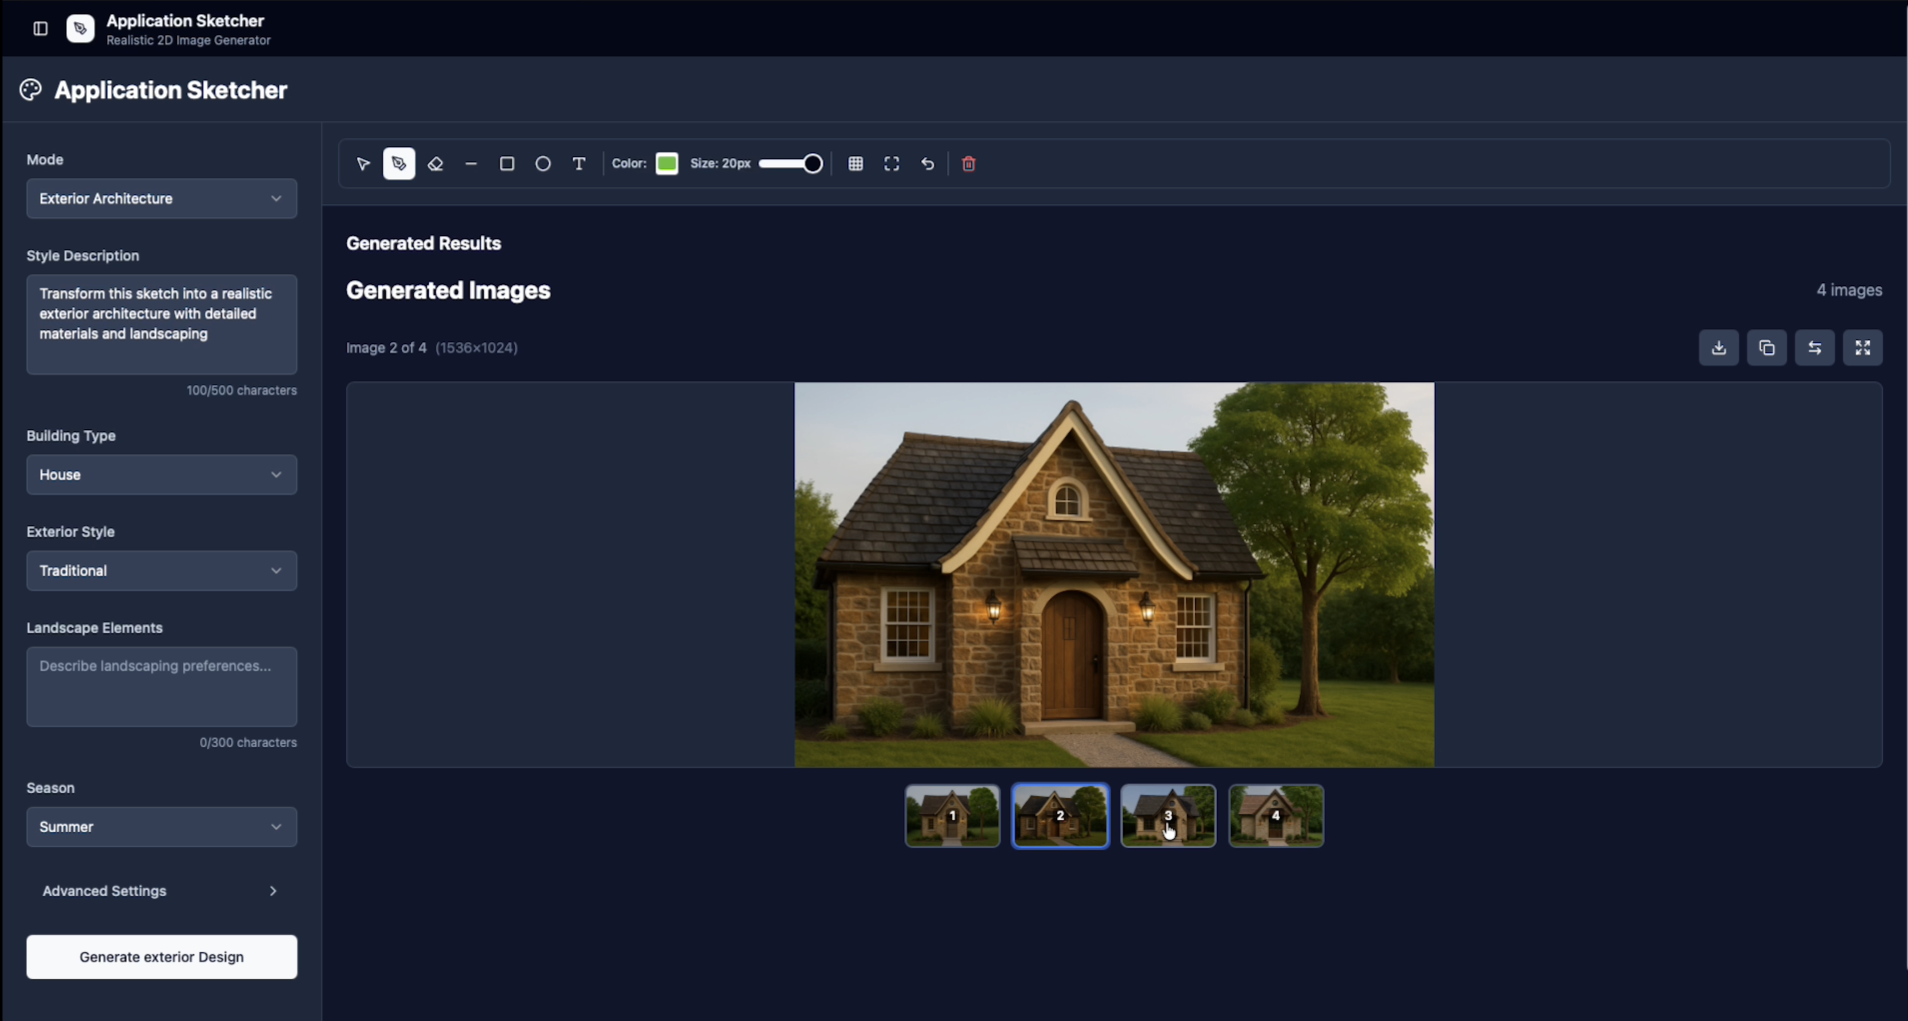Select the cursor selection tool
Screen dimensions: 1908x1021
[x=362, y=163]
